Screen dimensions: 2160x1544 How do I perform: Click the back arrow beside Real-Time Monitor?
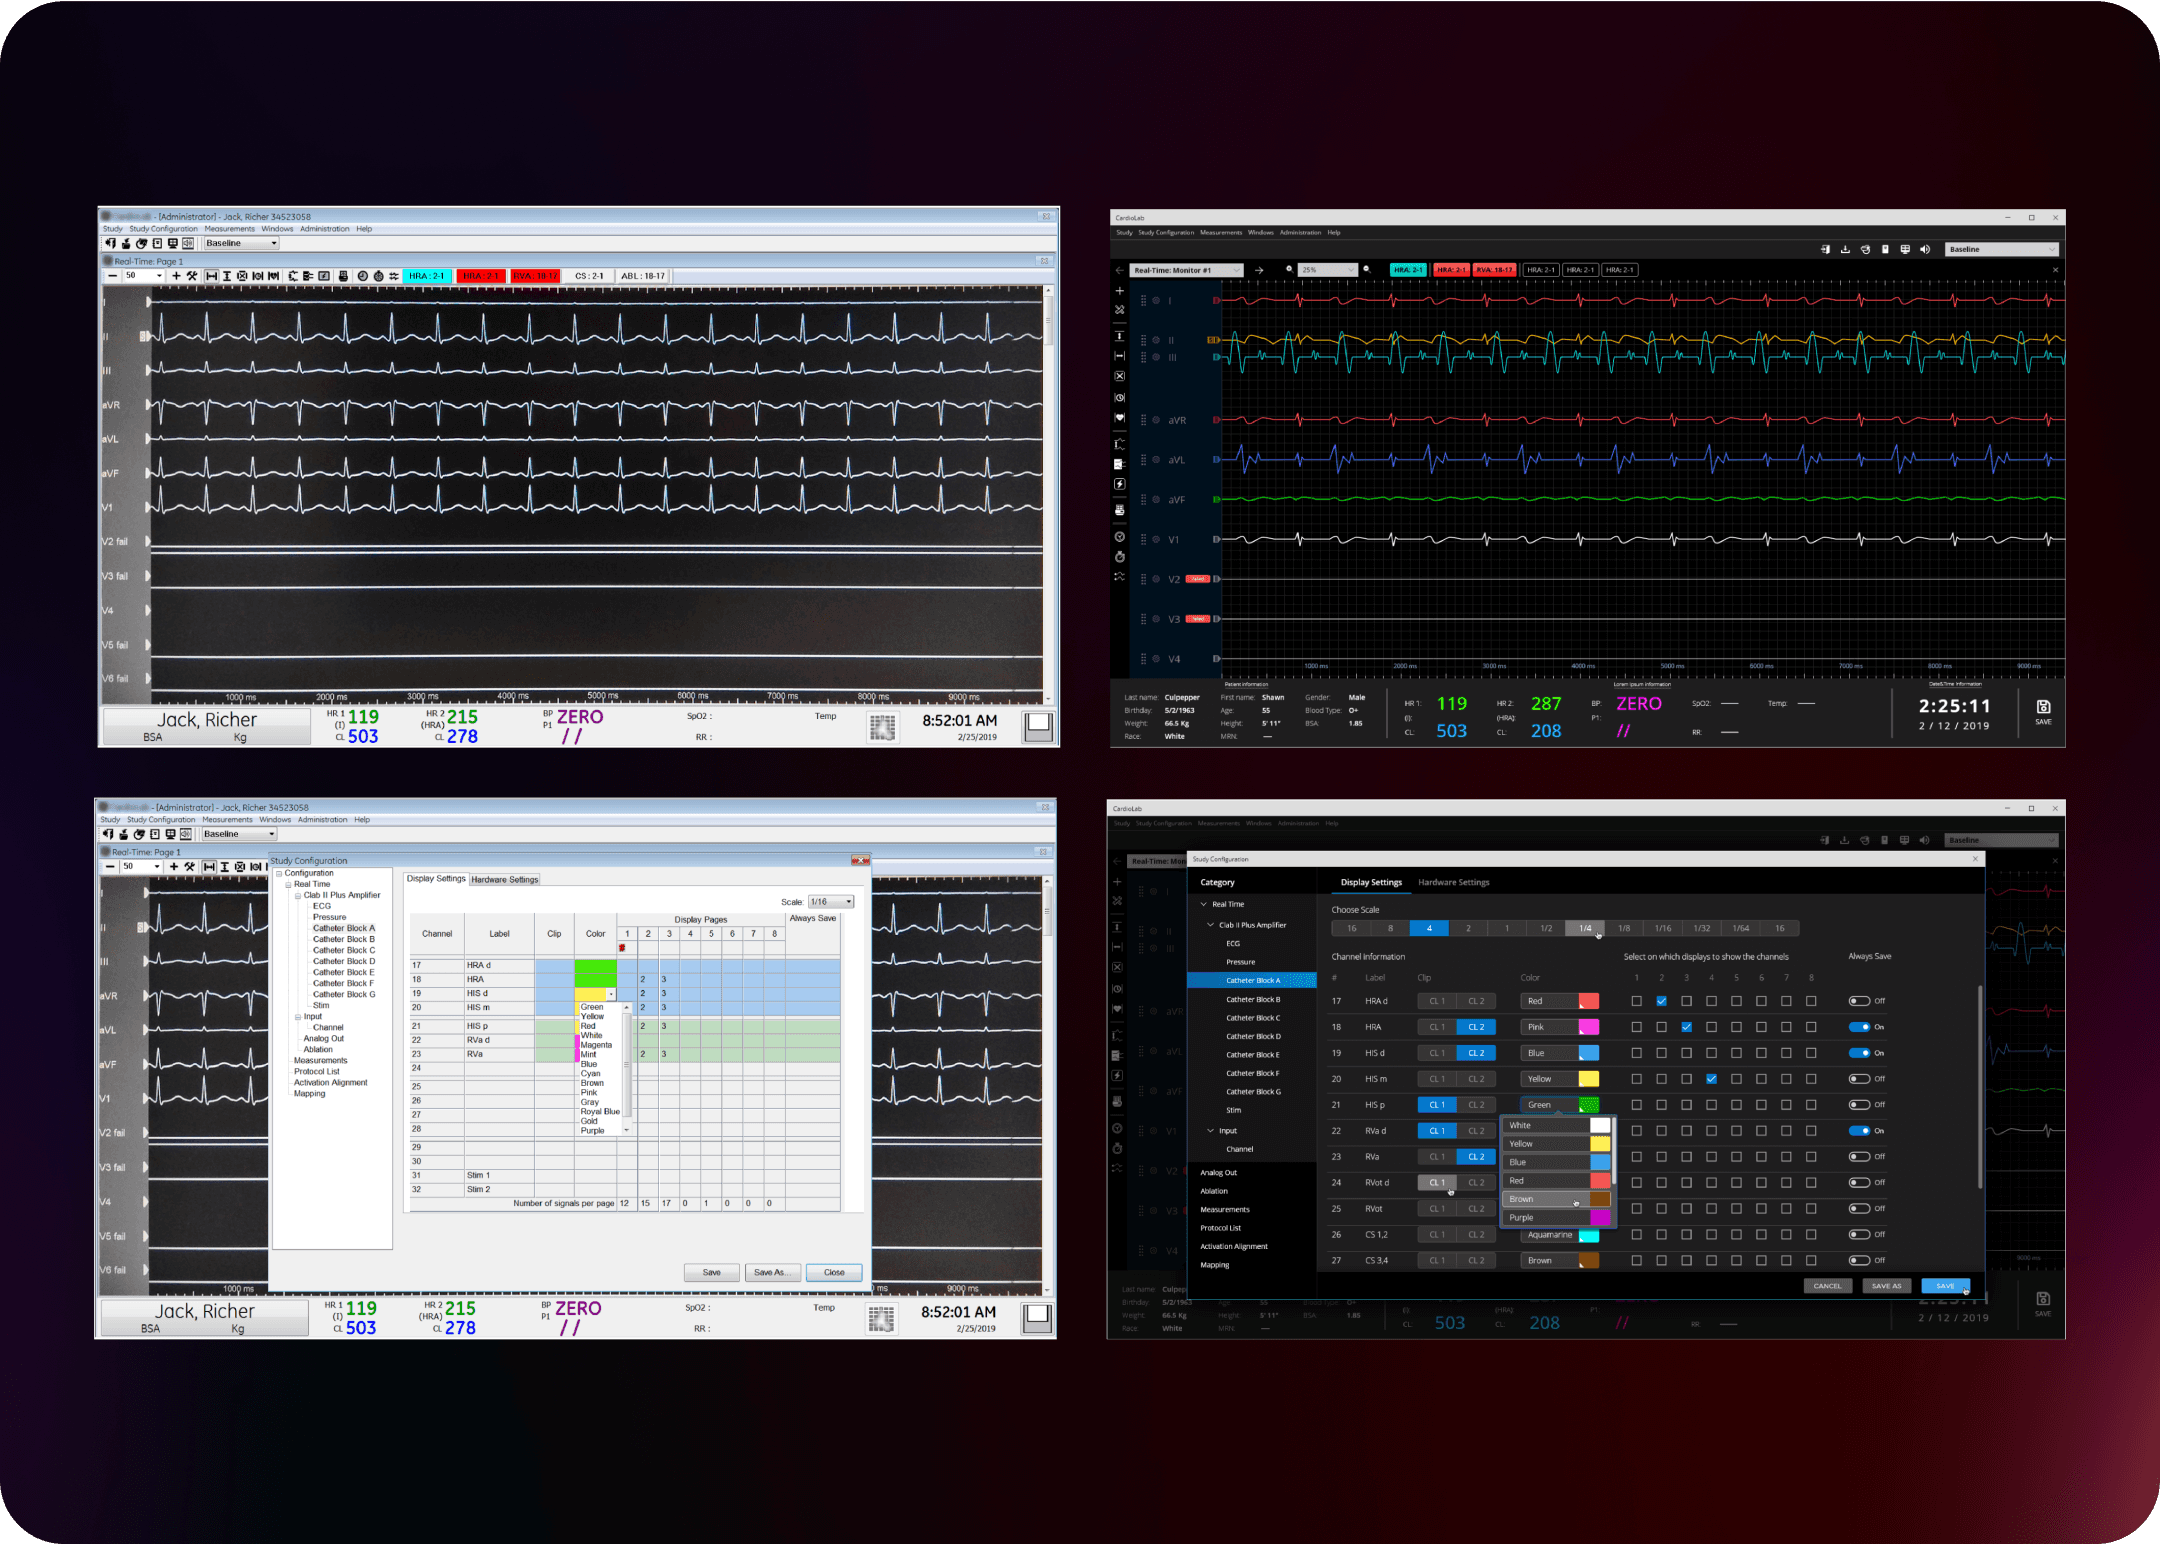click(x=1119, y=269)
